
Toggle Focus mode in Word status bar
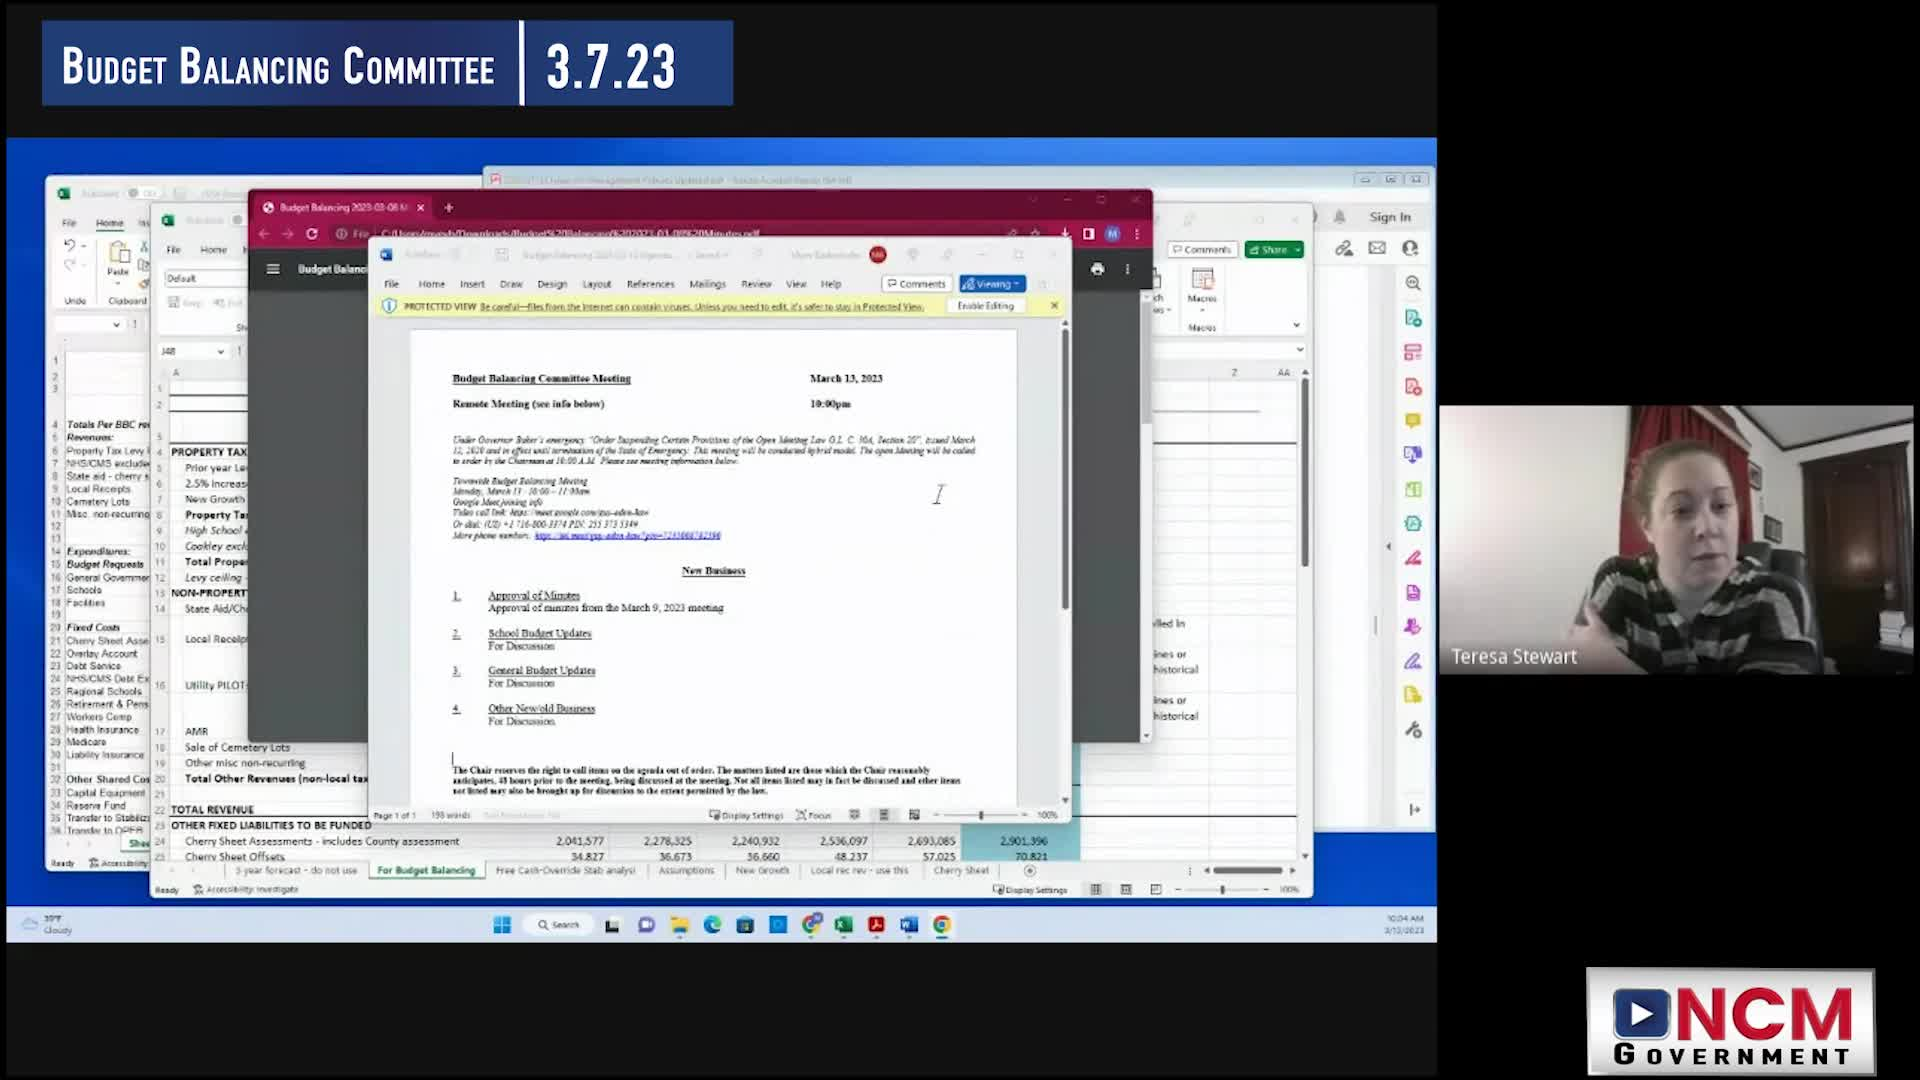[x=814, y=815]
